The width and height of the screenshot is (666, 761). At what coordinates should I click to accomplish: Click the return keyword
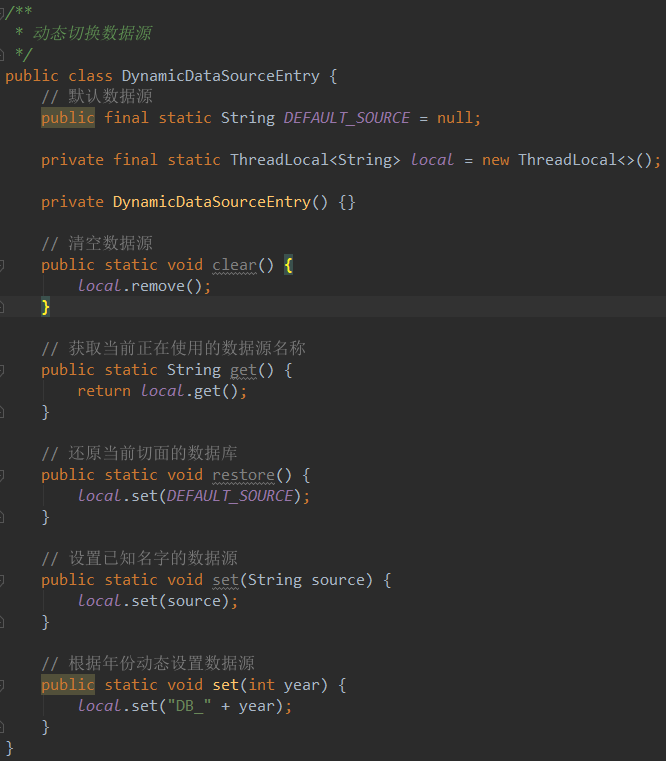(104, 391)
